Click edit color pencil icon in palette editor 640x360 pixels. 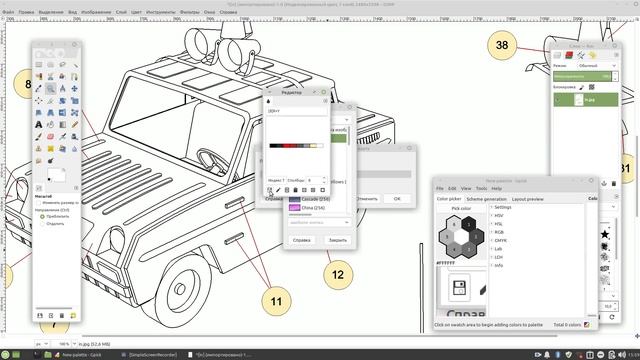click(x=278, y=190)
